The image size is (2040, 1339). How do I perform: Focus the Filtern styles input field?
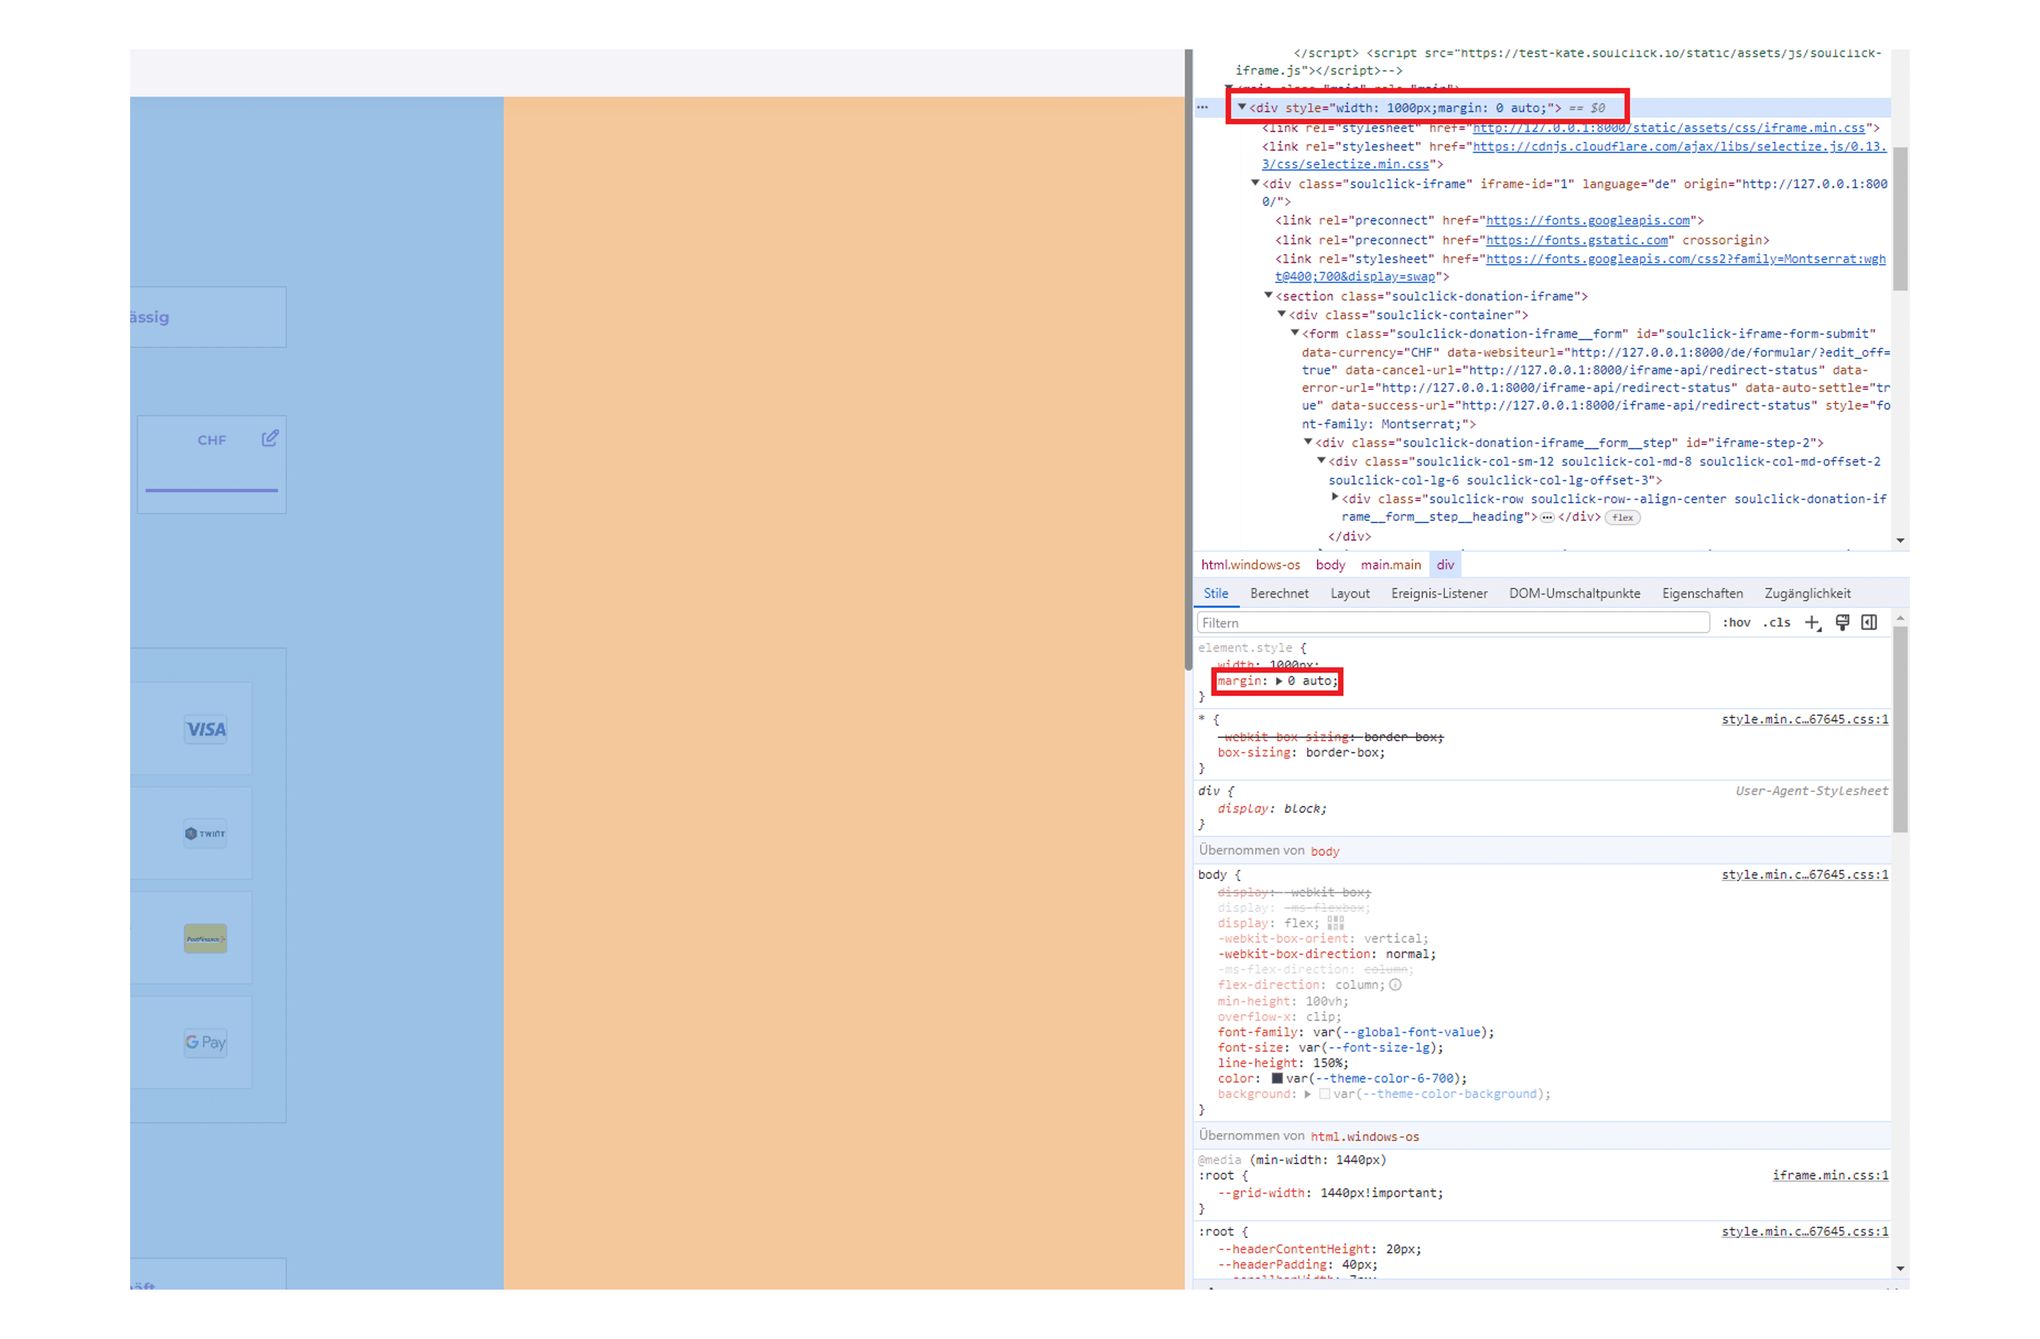[1452, 623]
